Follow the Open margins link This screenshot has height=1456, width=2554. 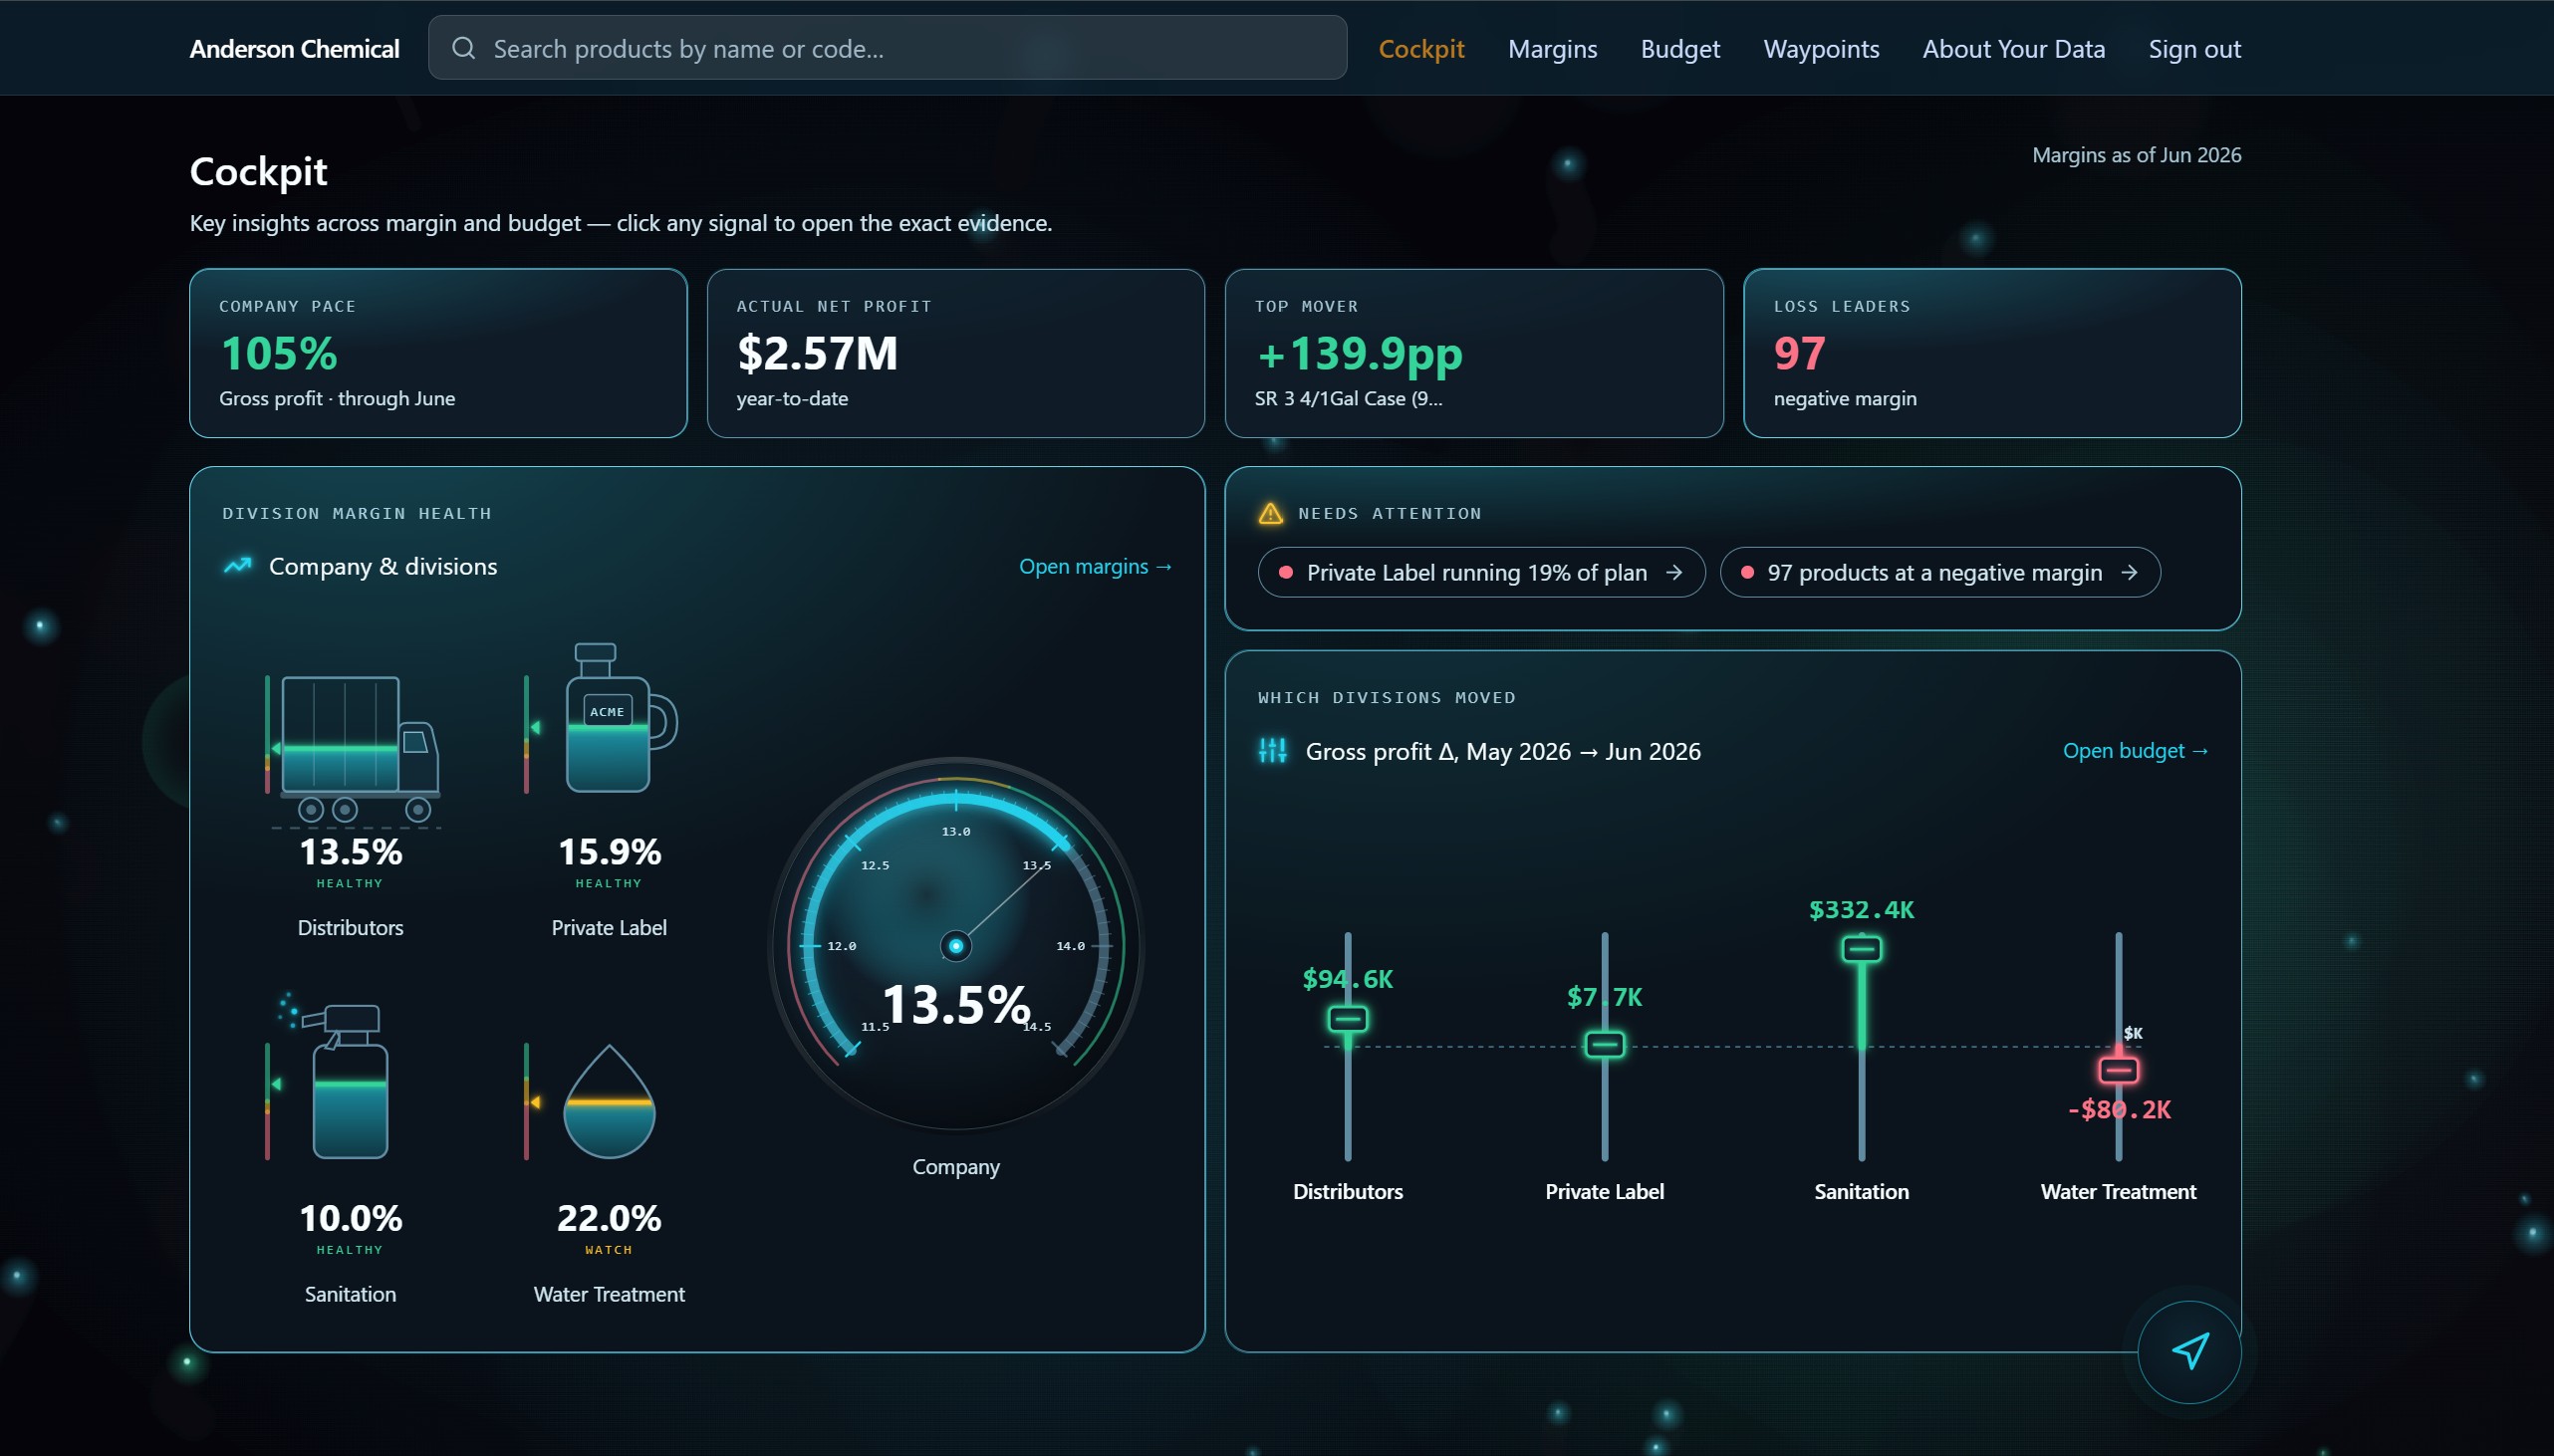point(1095,566)
